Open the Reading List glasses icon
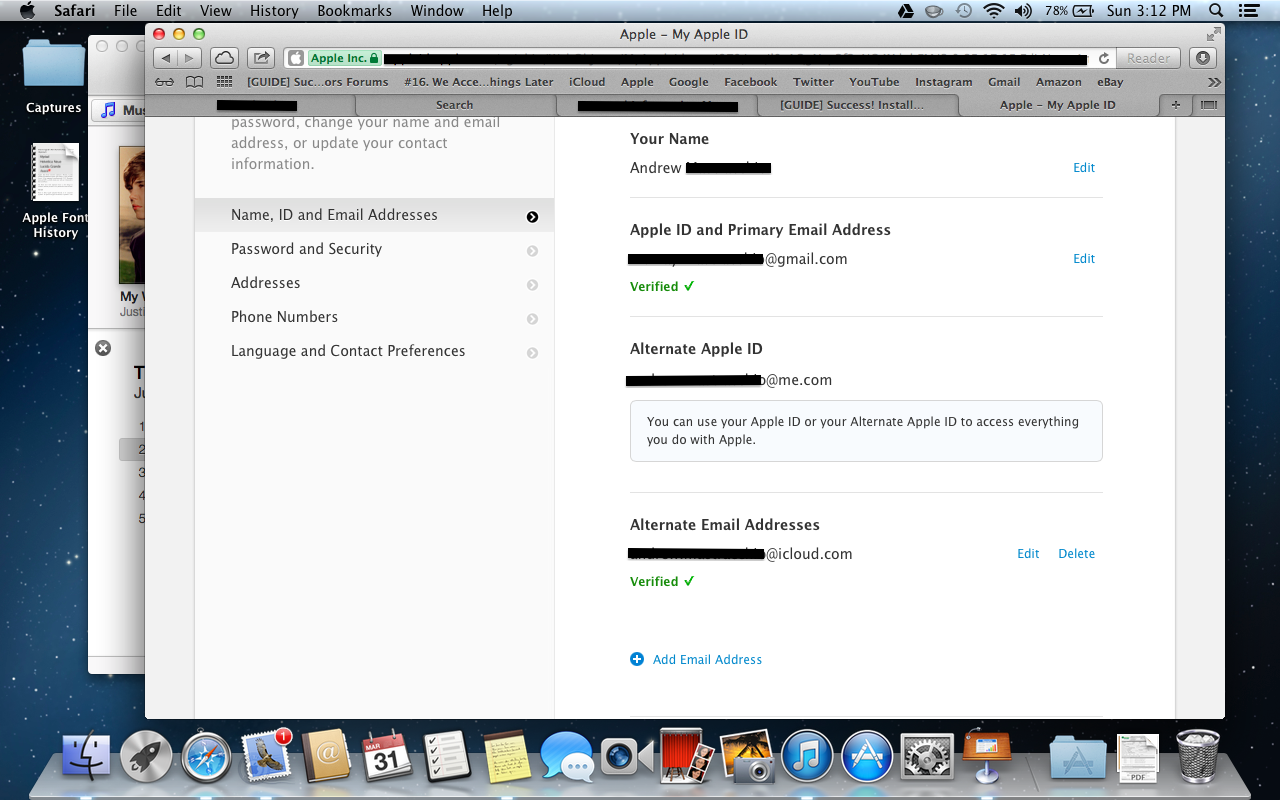Viewport: 1280px width, 800px height. tap(166, 82)
